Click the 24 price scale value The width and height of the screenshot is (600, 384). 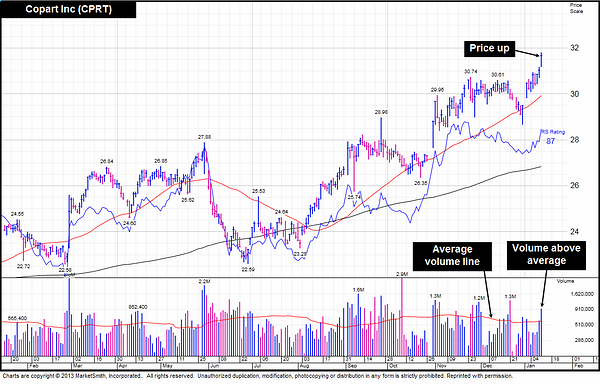pos(574,231)
